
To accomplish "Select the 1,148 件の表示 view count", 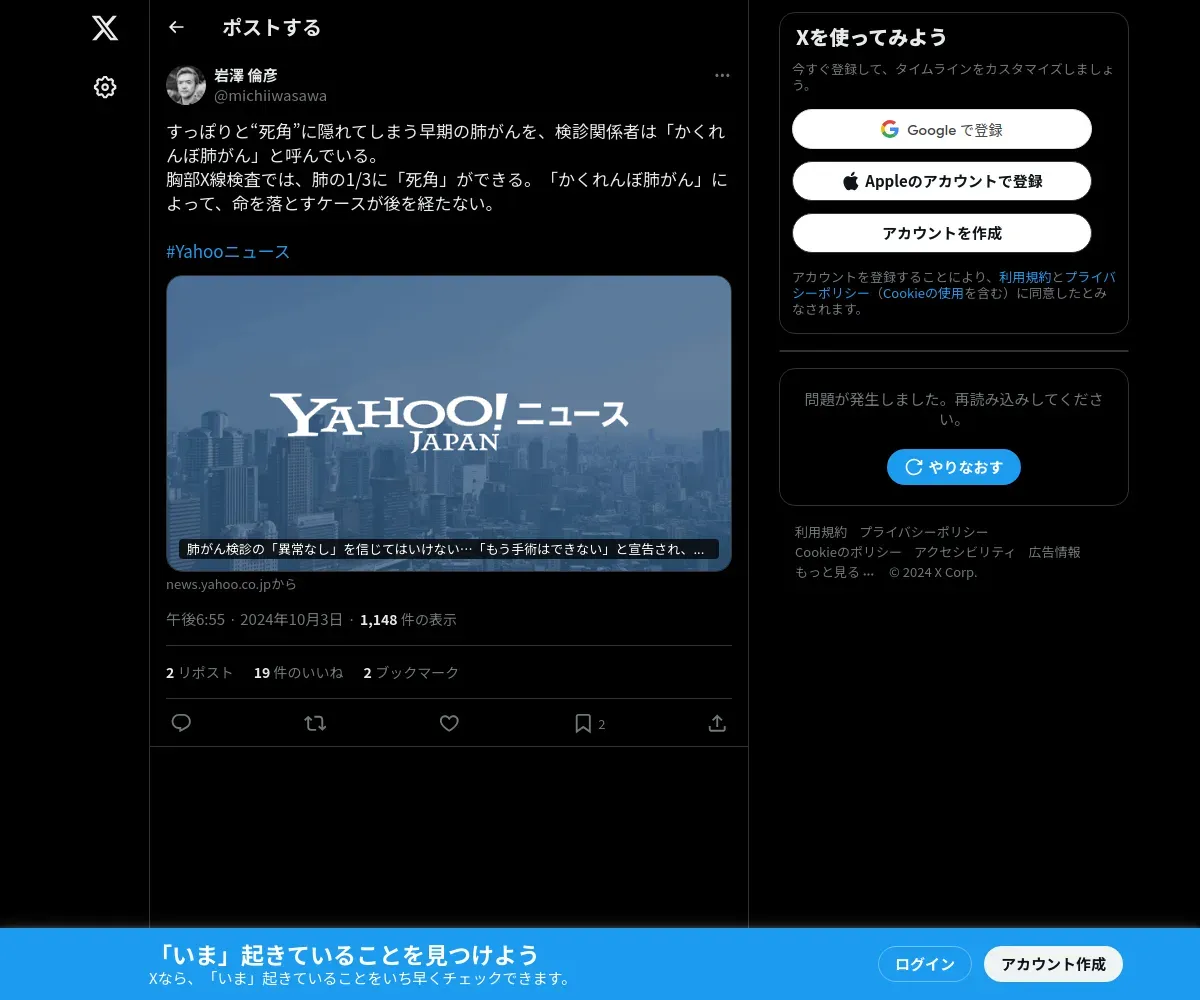I will (408, 619).
